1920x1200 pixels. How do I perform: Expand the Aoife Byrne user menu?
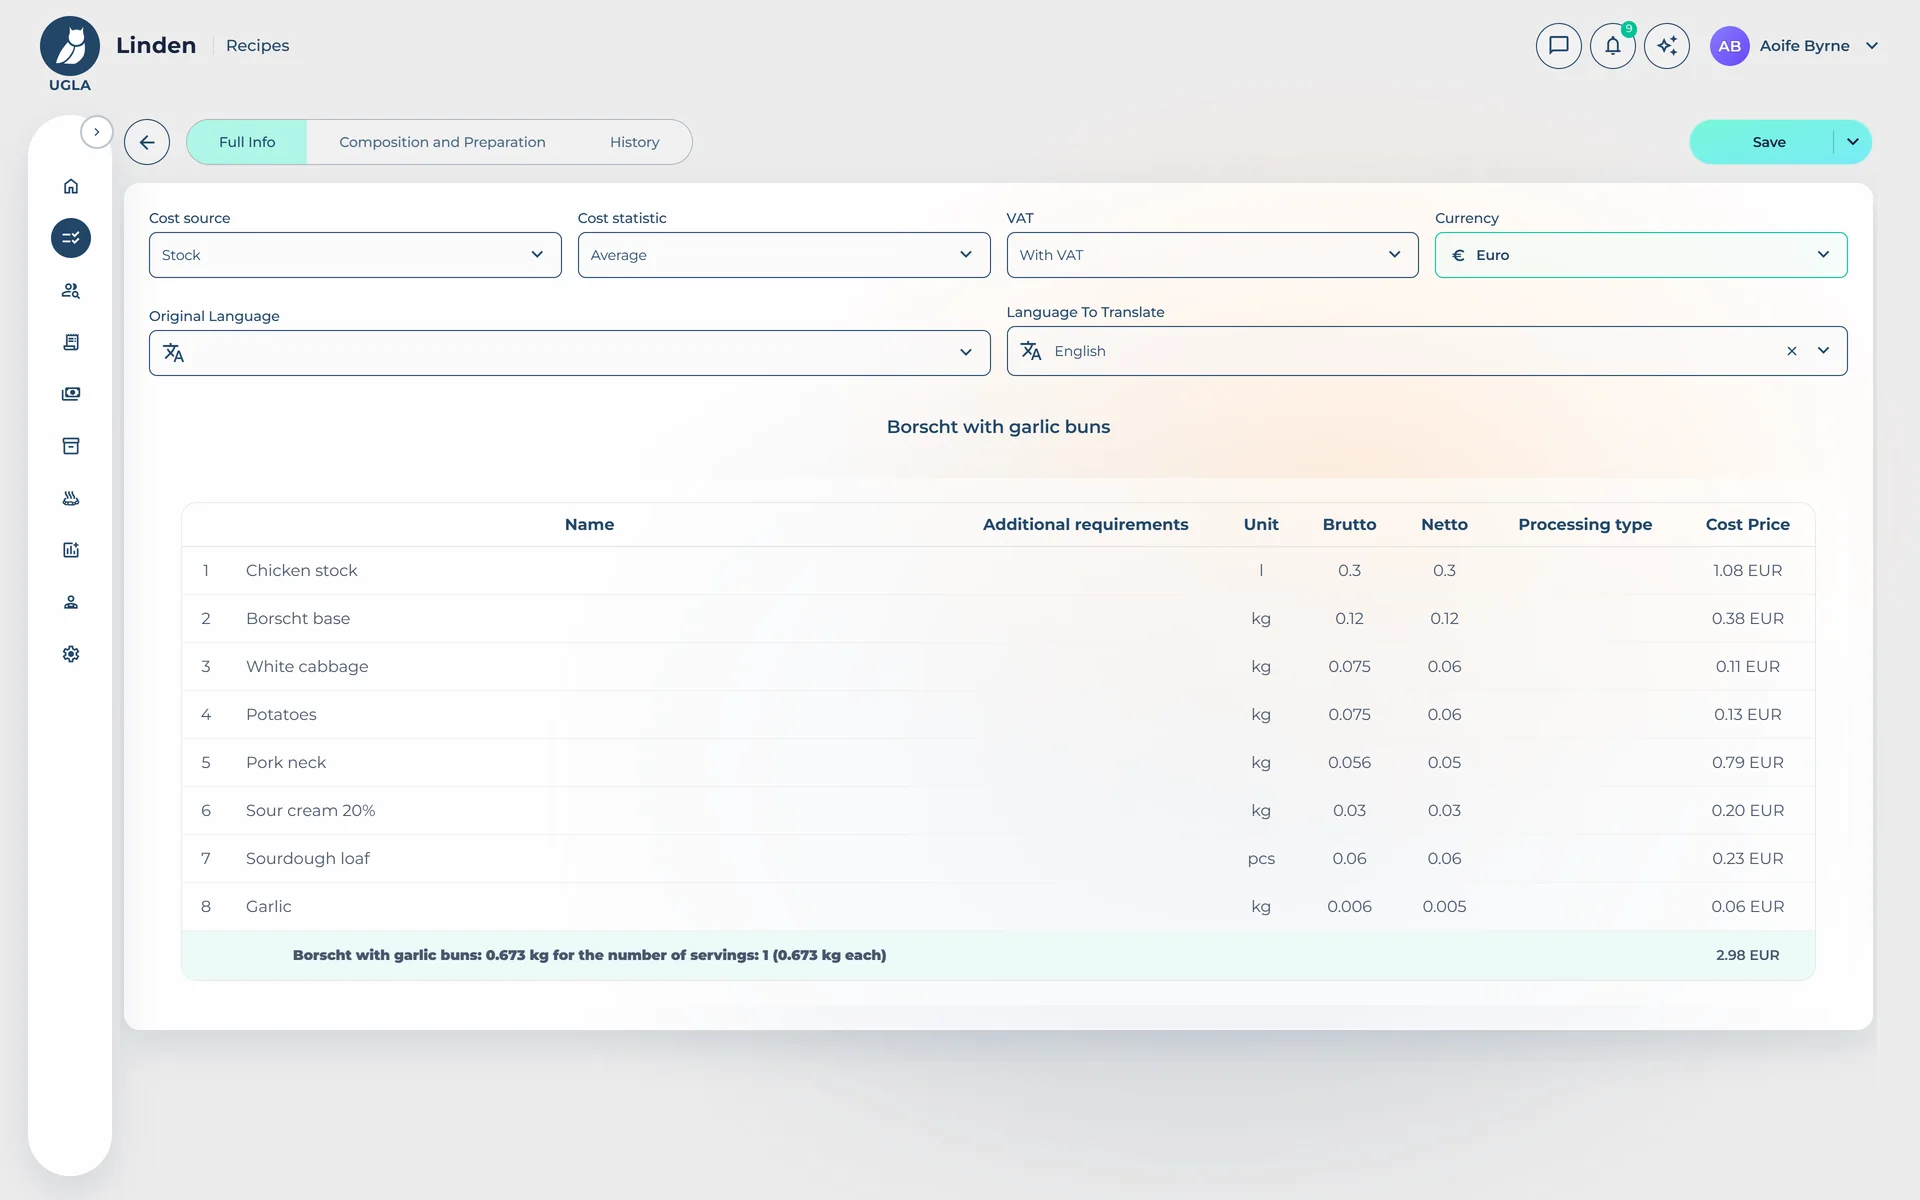1872,46
